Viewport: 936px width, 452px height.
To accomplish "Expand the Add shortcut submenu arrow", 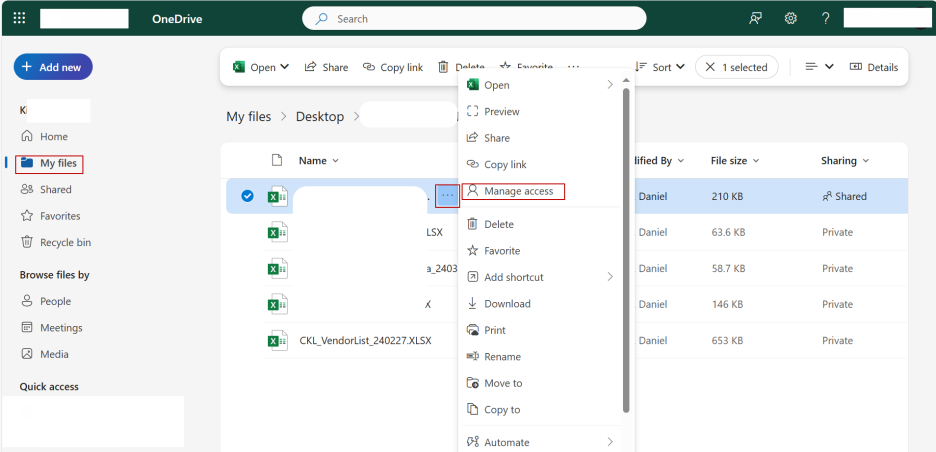I will [x=610, y=276].
